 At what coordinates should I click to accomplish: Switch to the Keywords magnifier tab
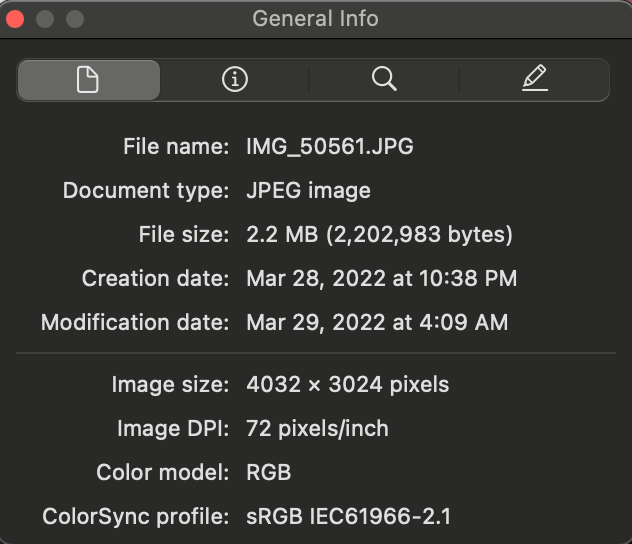[x=384, y=80]
